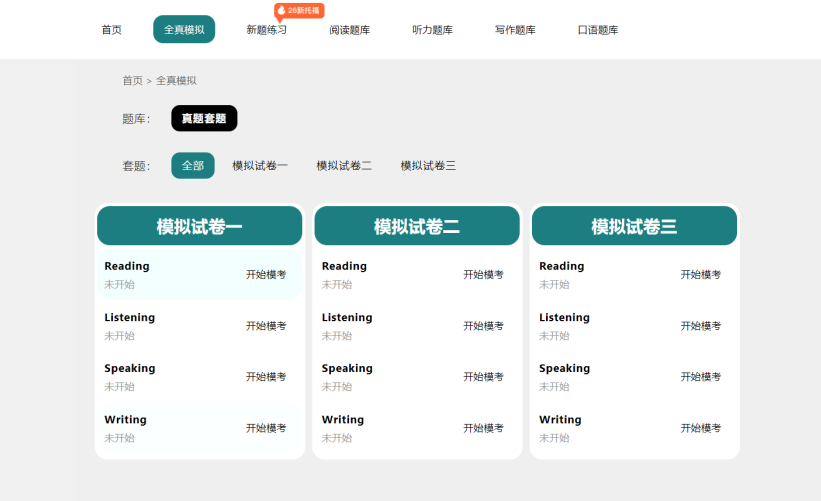This screenshot has width=821, height=501.
Task: Click the Writing label in 模拟试卷一
Action: pyautogui.click(x=125, y=420)
